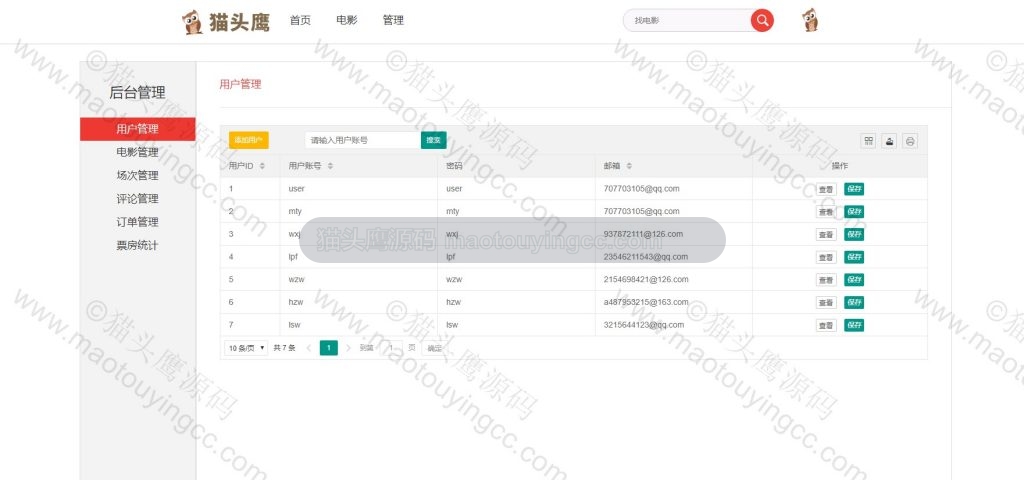Click email 937872111@126.com
The height and width of the screenshot is (480, 1024).
[x=643, y=234]
